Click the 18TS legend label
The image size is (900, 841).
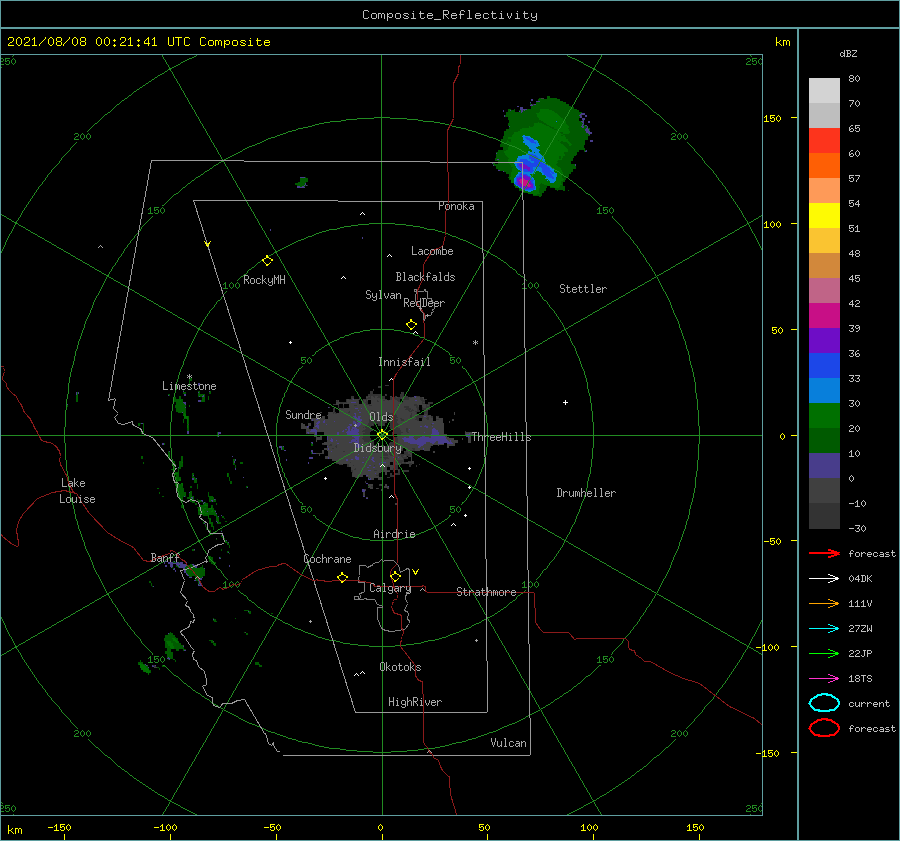coord(860,679)
